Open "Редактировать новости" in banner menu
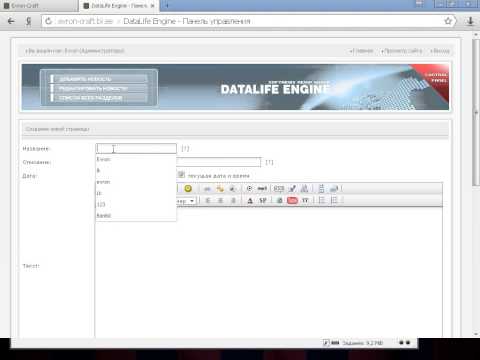The image size is (480, 360). coord(99,89)
